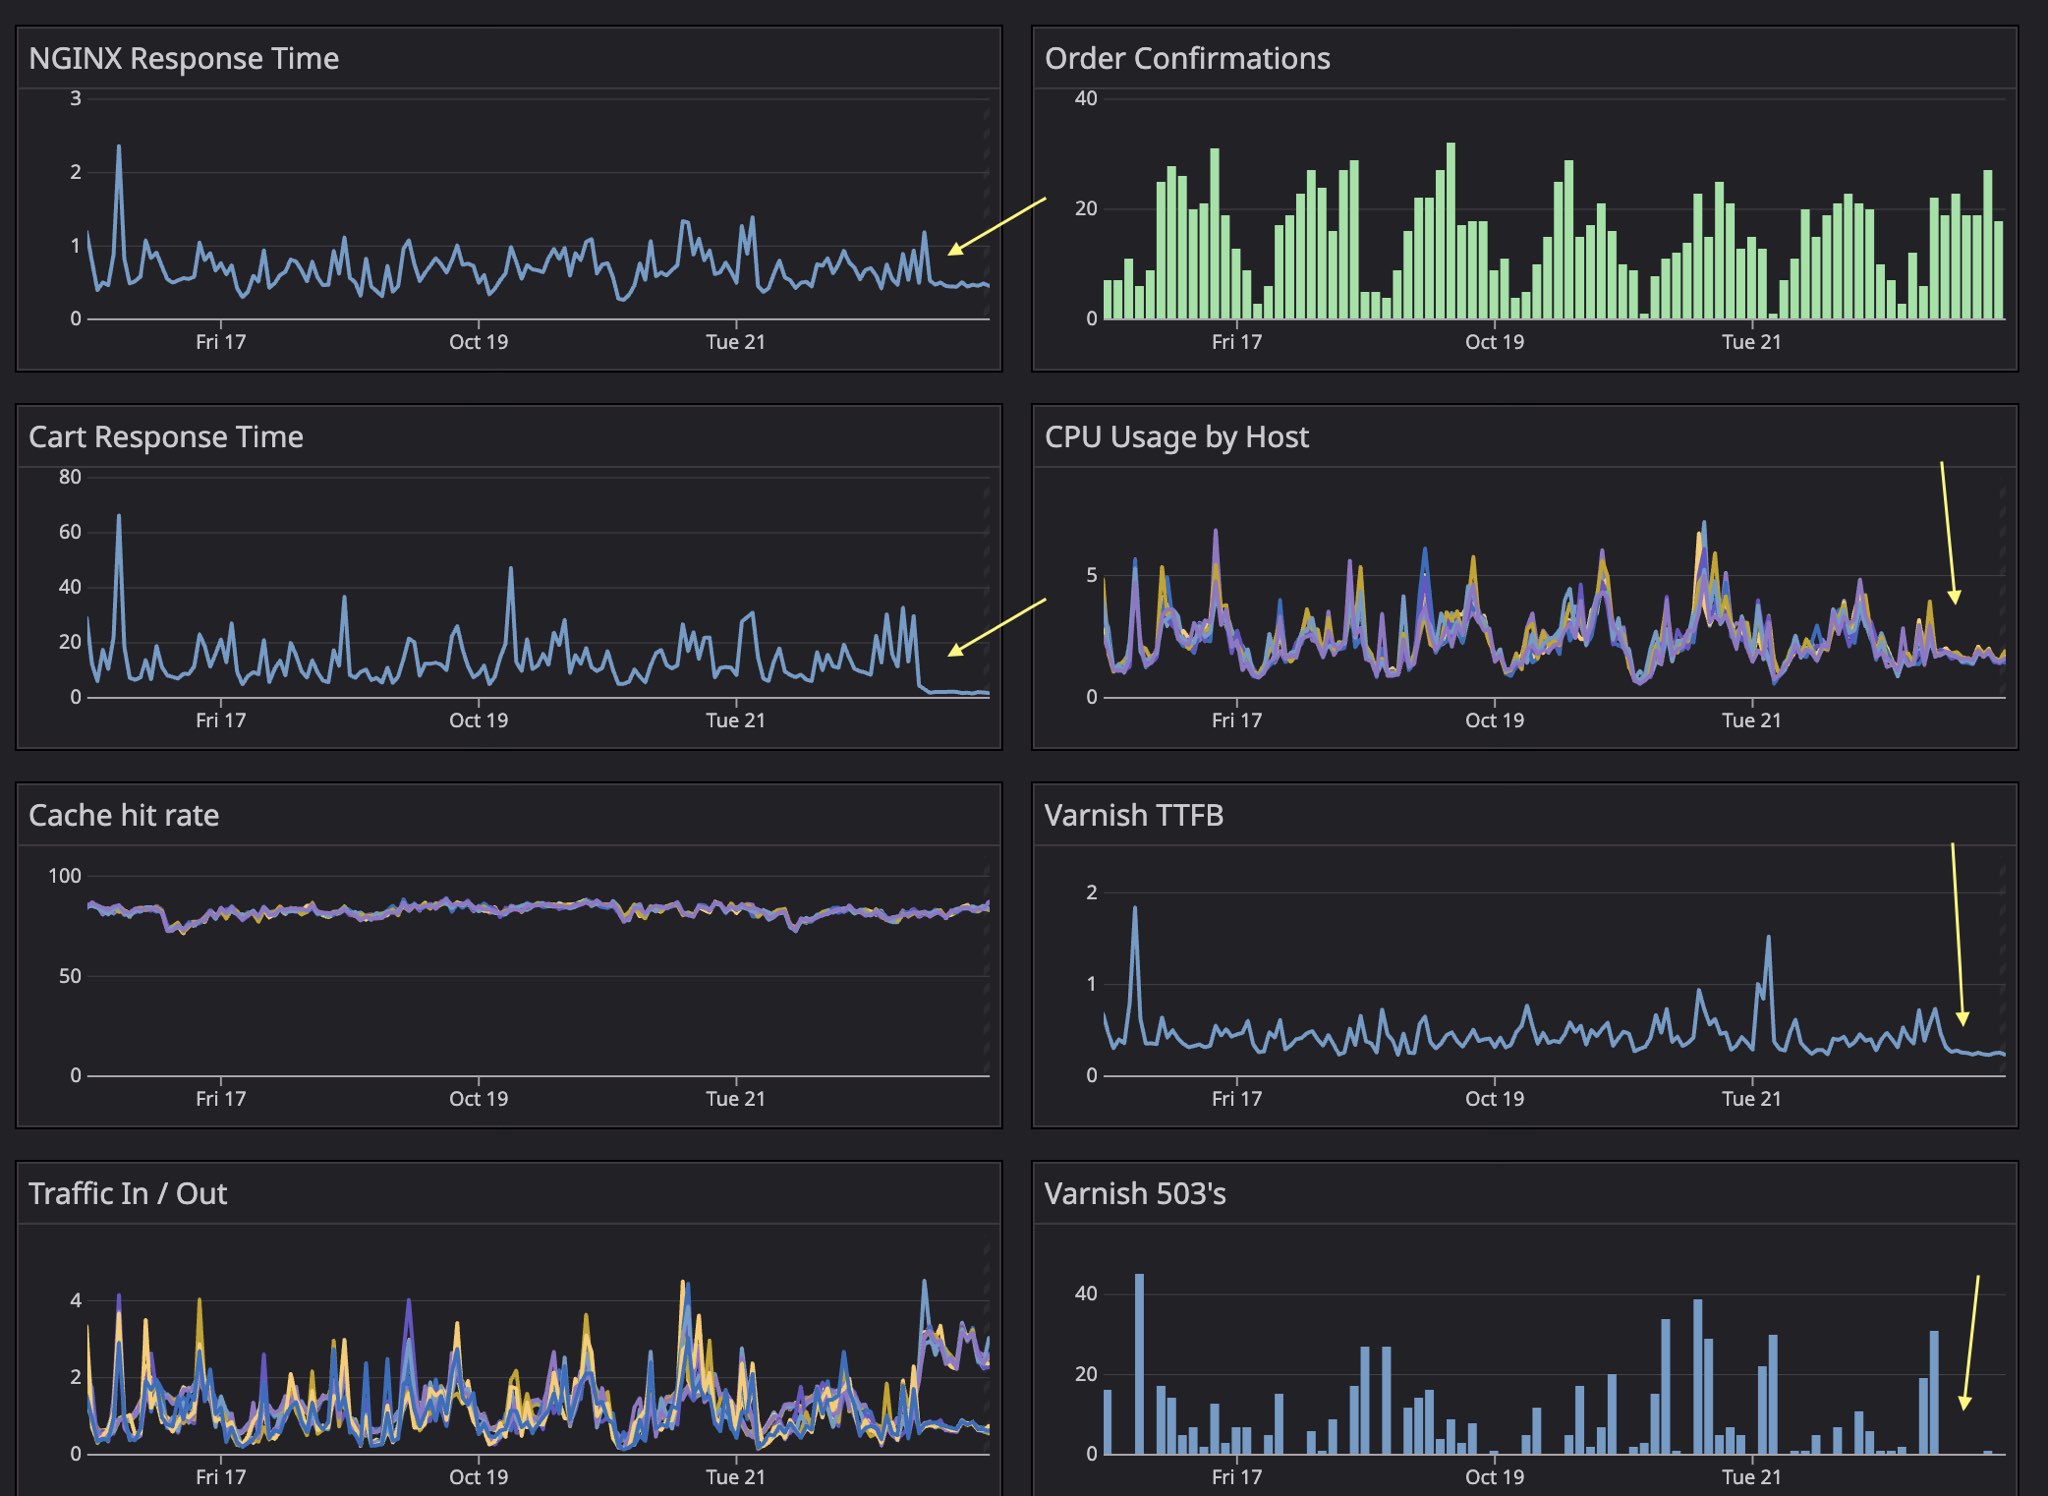Click the Tue 21 axis label on Traffic In / Out

click(734, 1475)
